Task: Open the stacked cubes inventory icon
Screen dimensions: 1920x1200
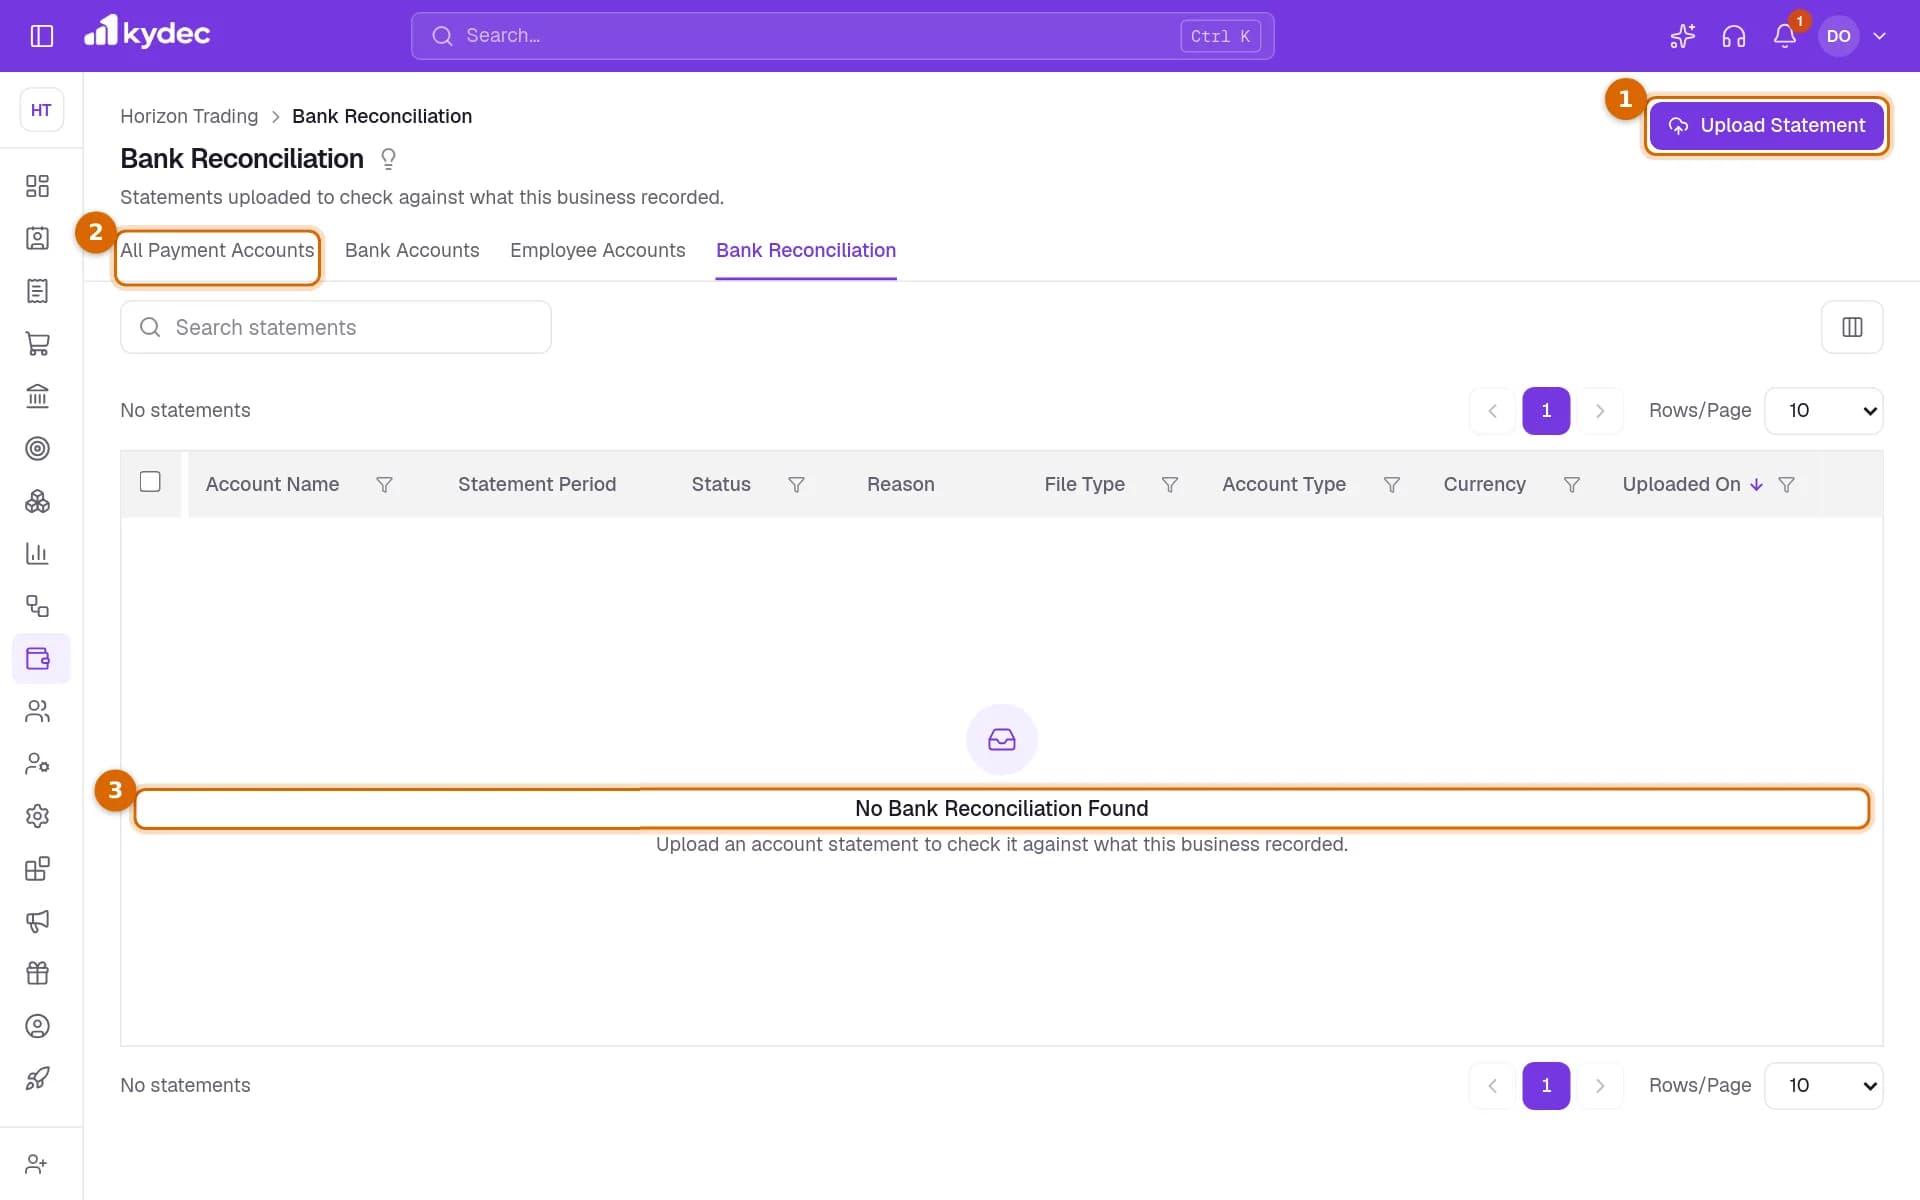Action: coord(37,501)
